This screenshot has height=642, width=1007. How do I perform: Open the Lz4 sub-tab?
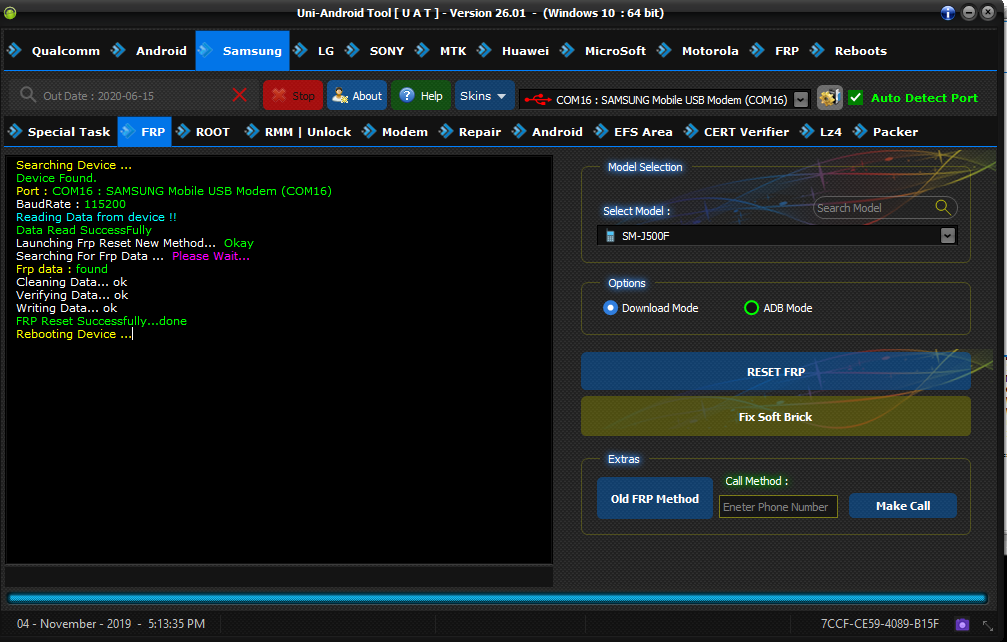tap(821, 132)
